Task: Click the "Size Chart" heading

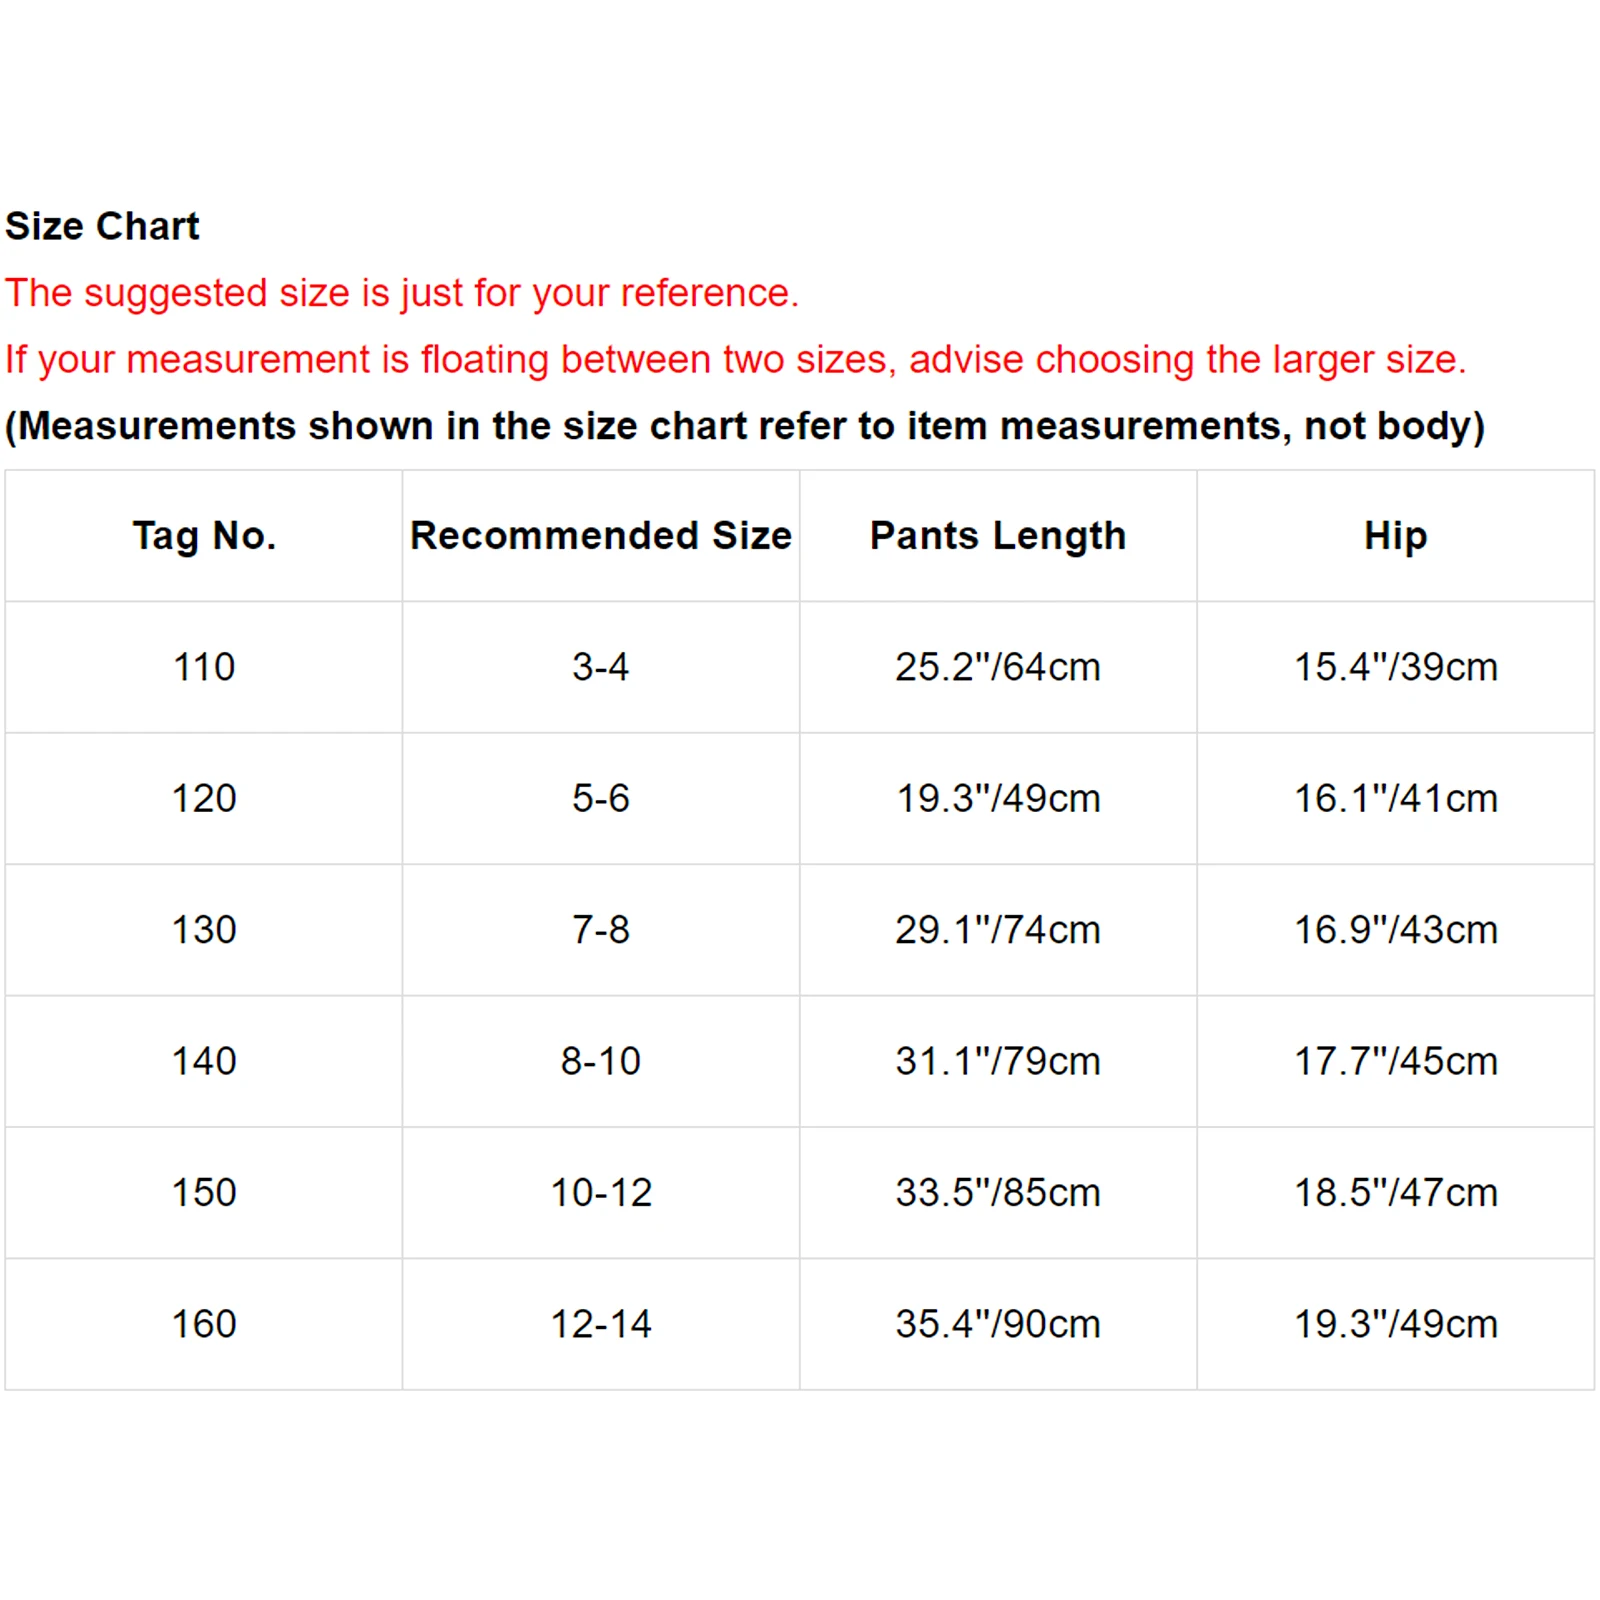Action: coord(102,227)
